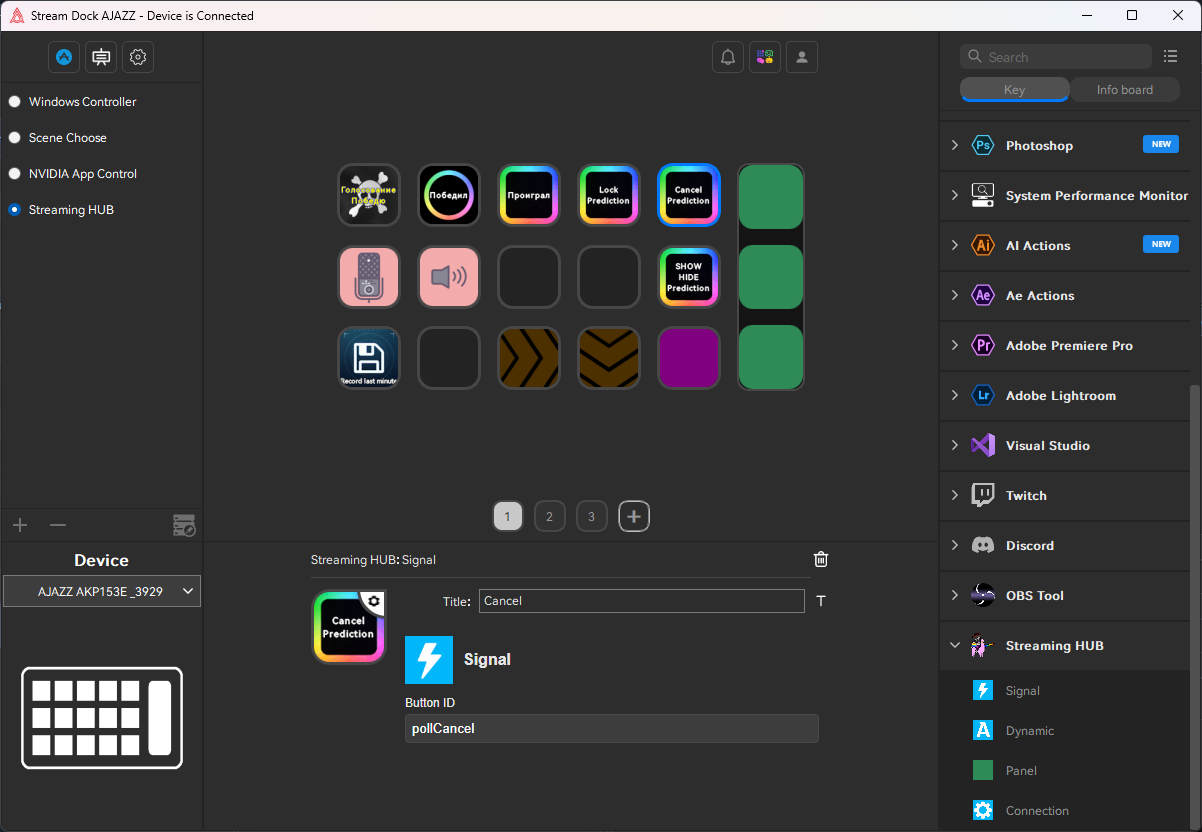Switch to the Info board tab
The image size is (1202, 832).
point(1125,90)
